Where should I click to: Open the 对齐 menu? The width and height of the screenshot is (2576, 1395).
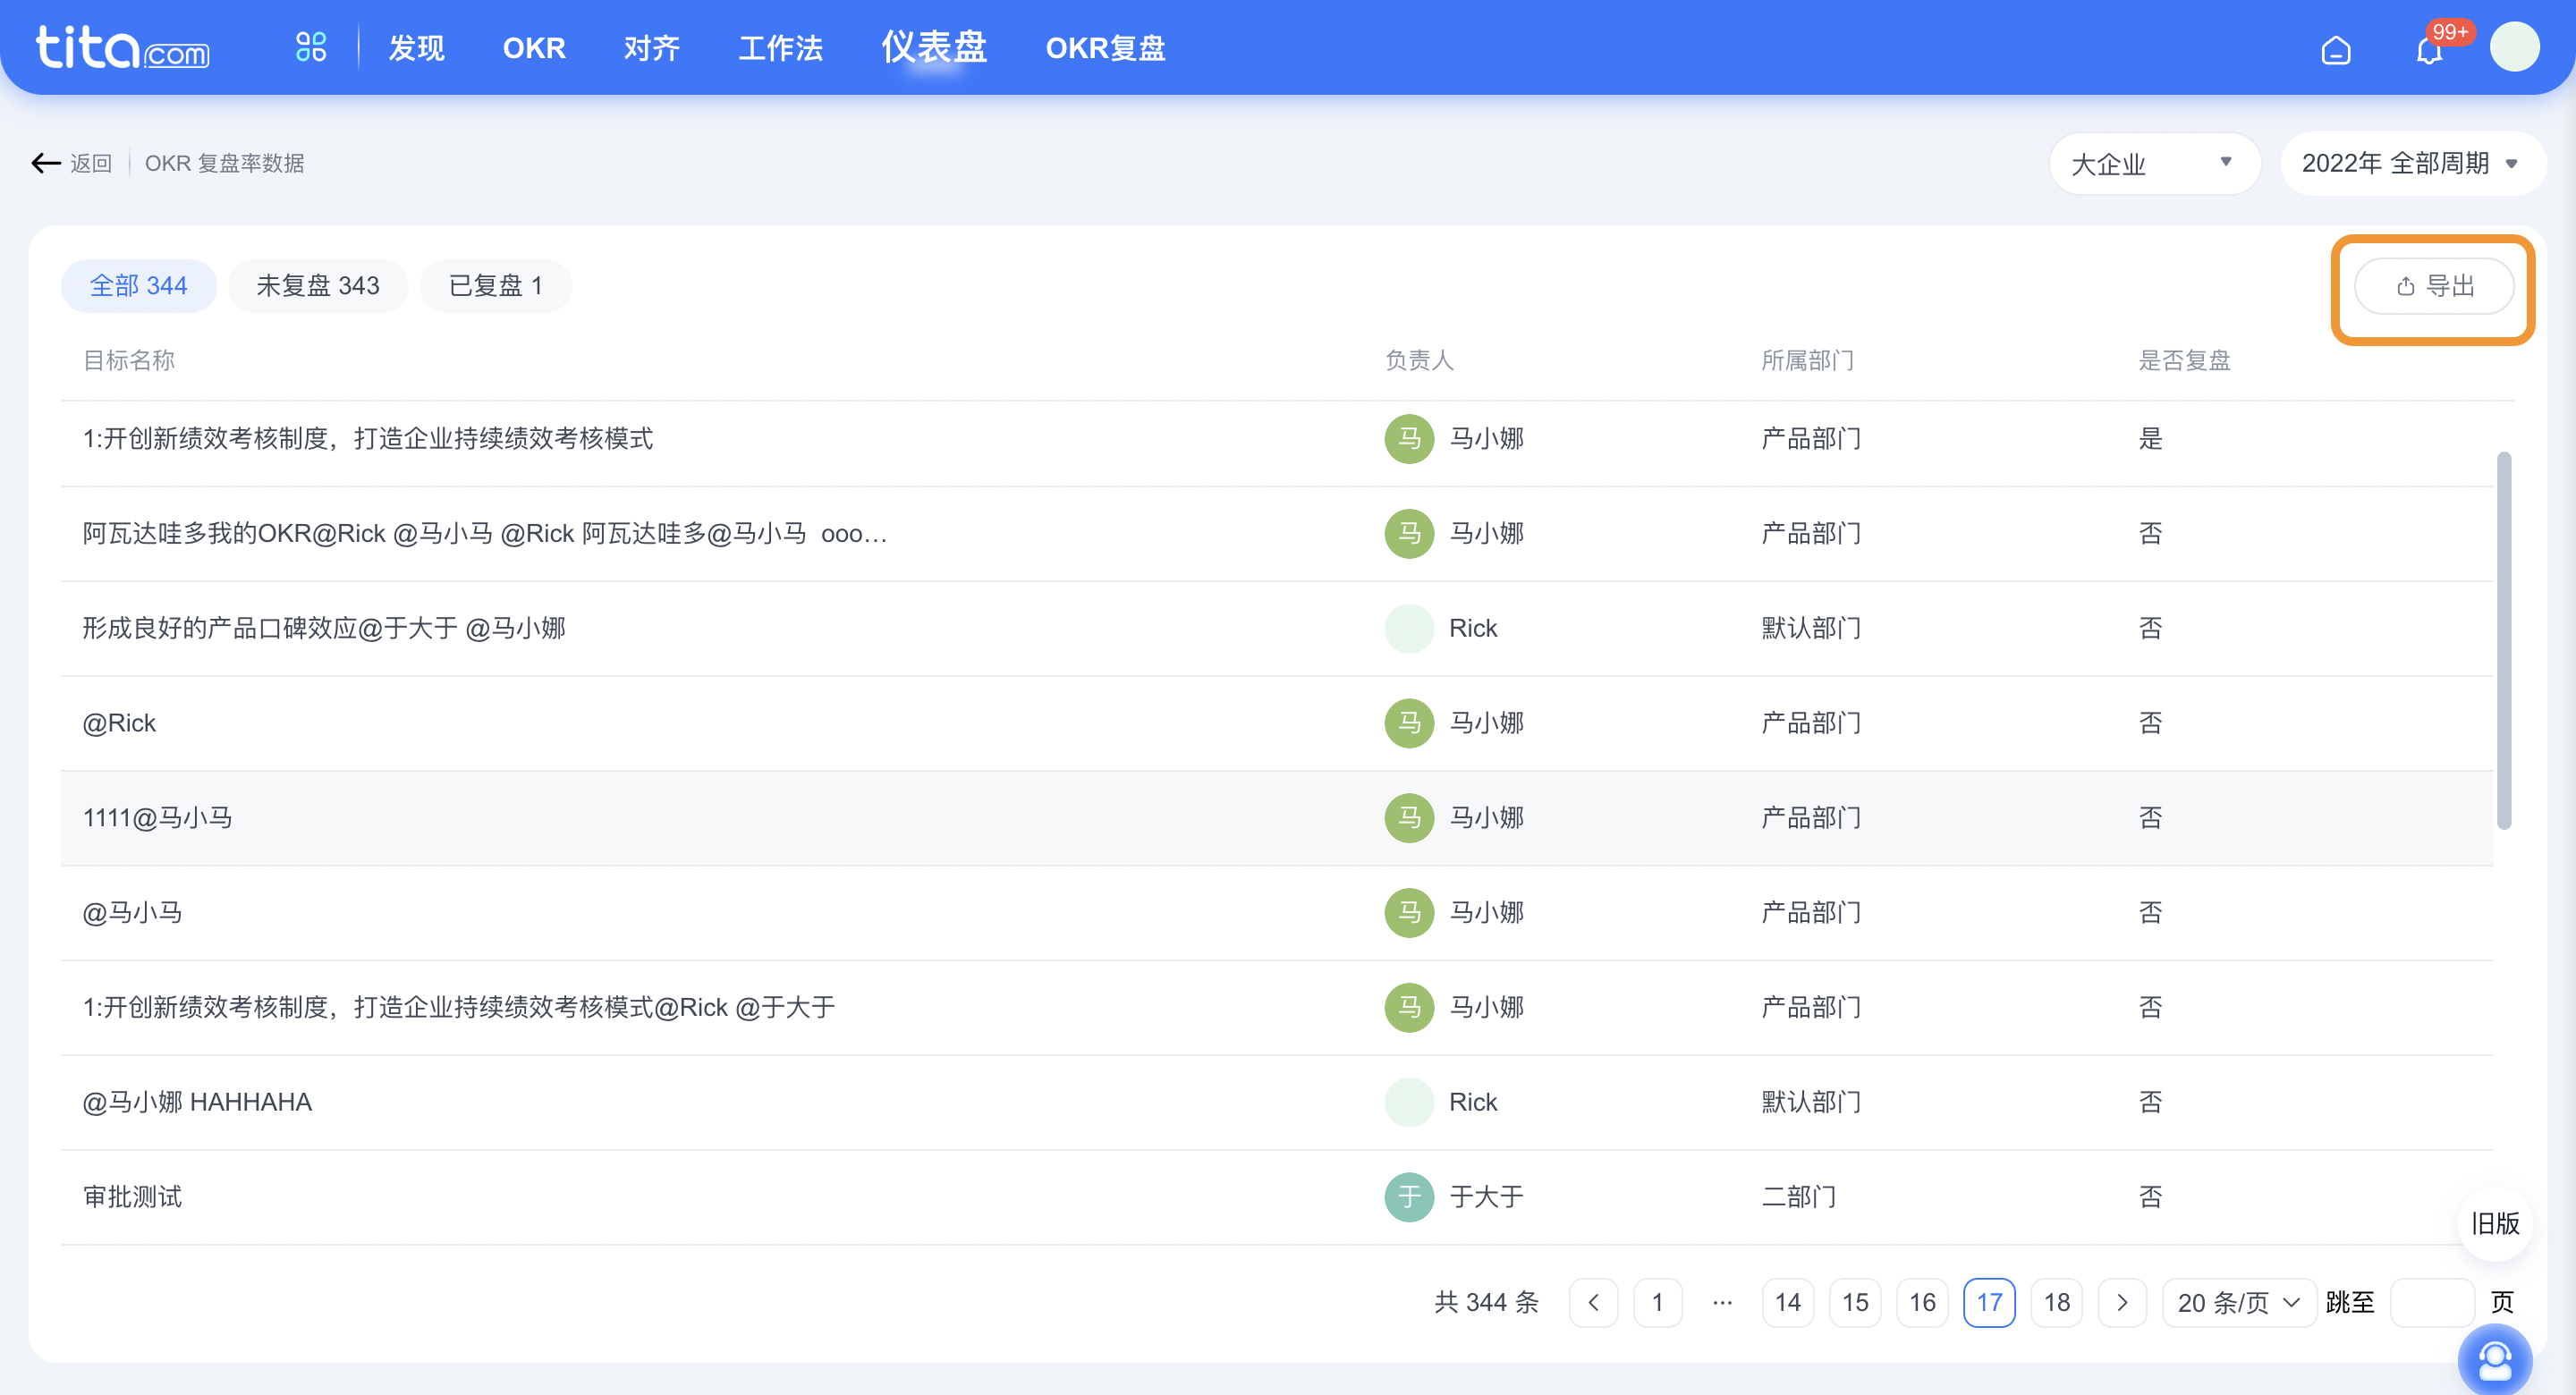tap(652, 48)
